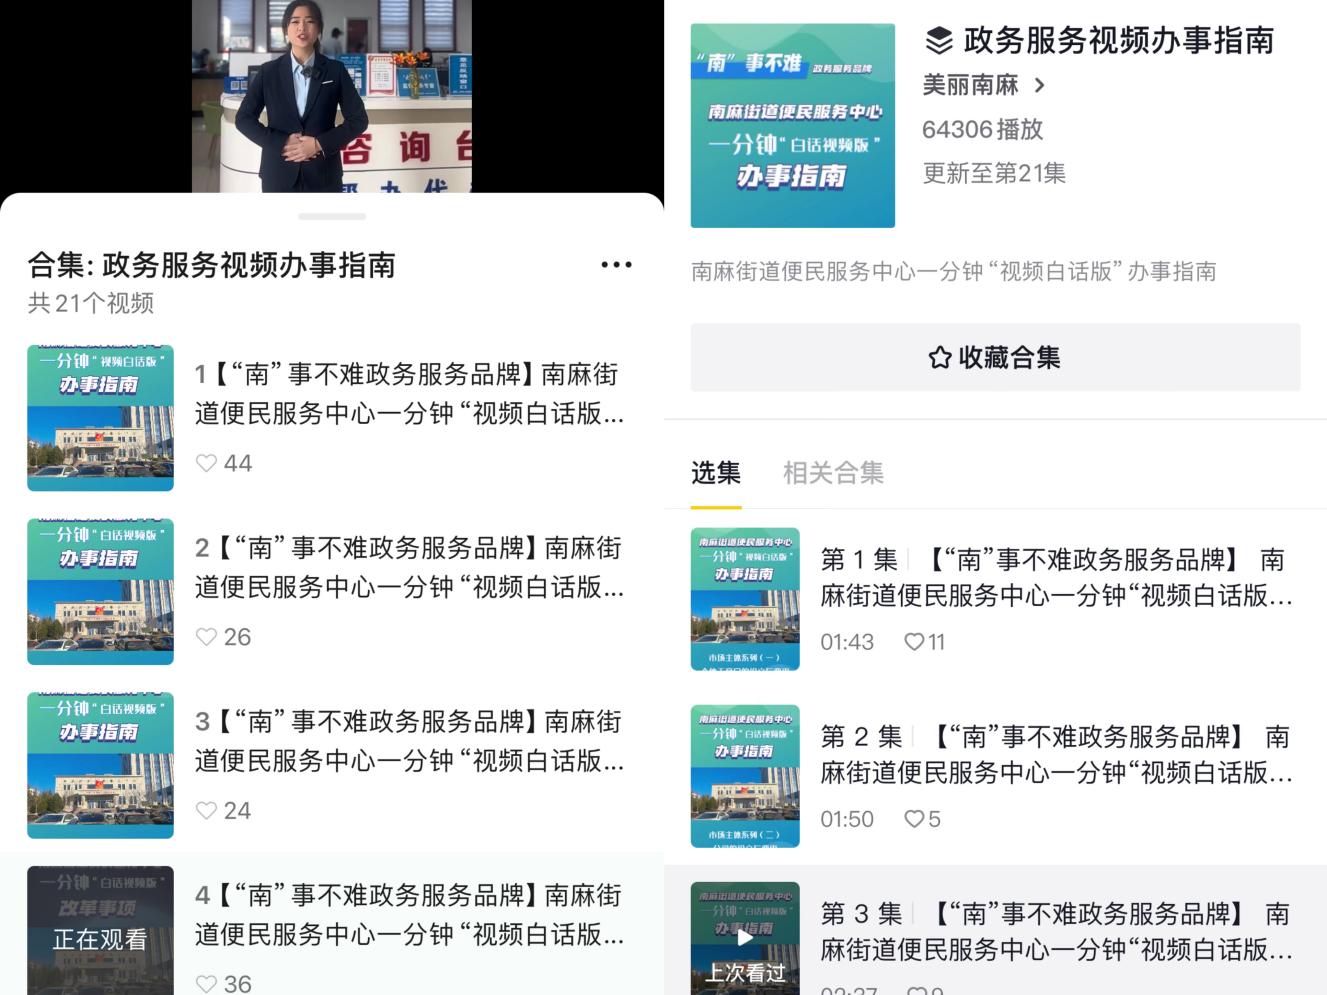
Task: Click the 收藏合集 button
Action: pos(995,357)
